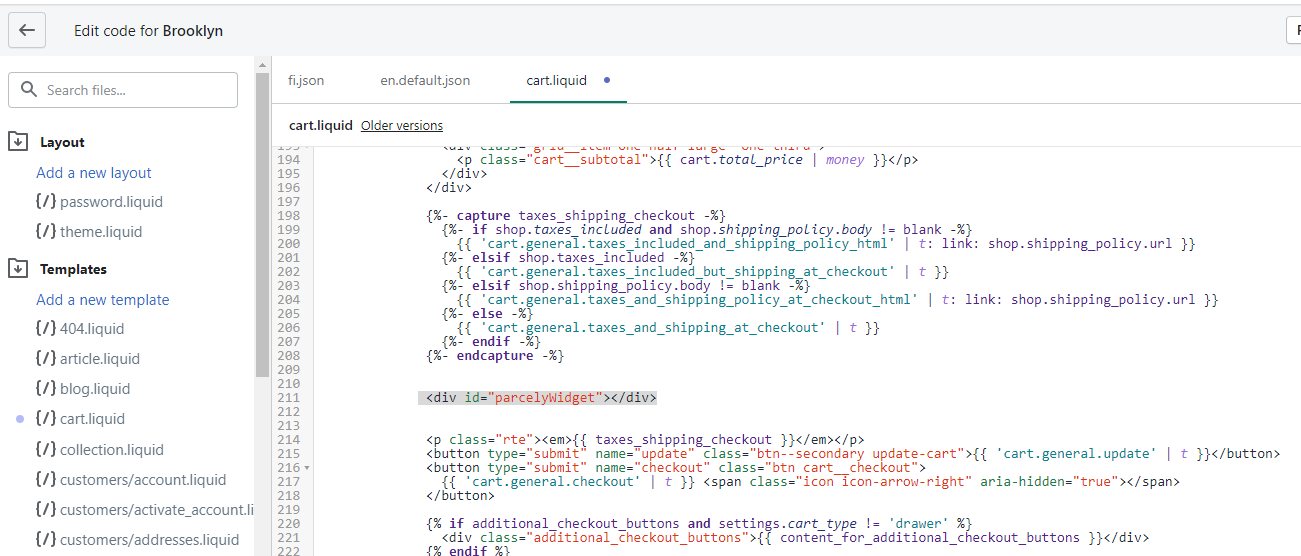Click Add a new layout link
This screenshot has width=1301, height=556.
pyautogui.click(x=94, y=173)
